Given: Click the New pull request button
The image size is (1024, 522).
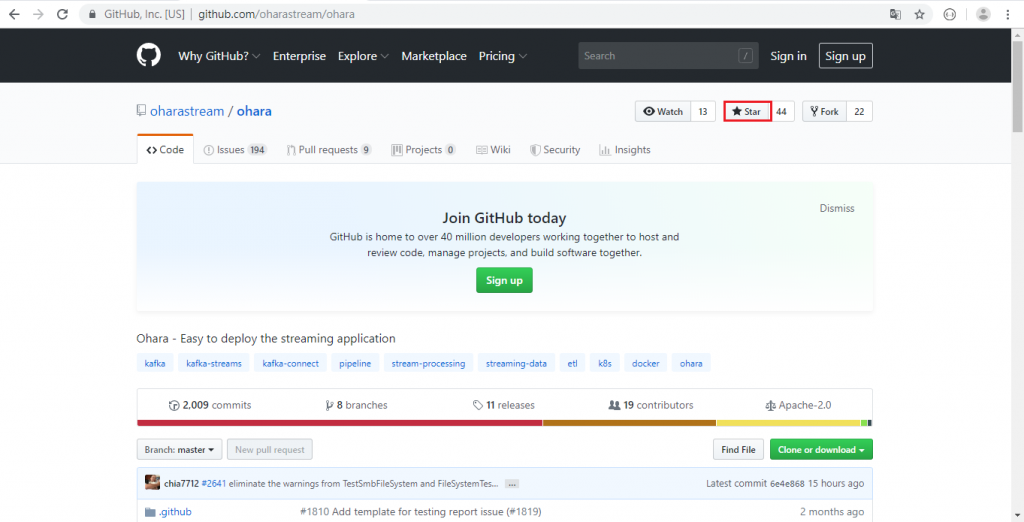Looking at the screenshot, I should coord(270,449).
